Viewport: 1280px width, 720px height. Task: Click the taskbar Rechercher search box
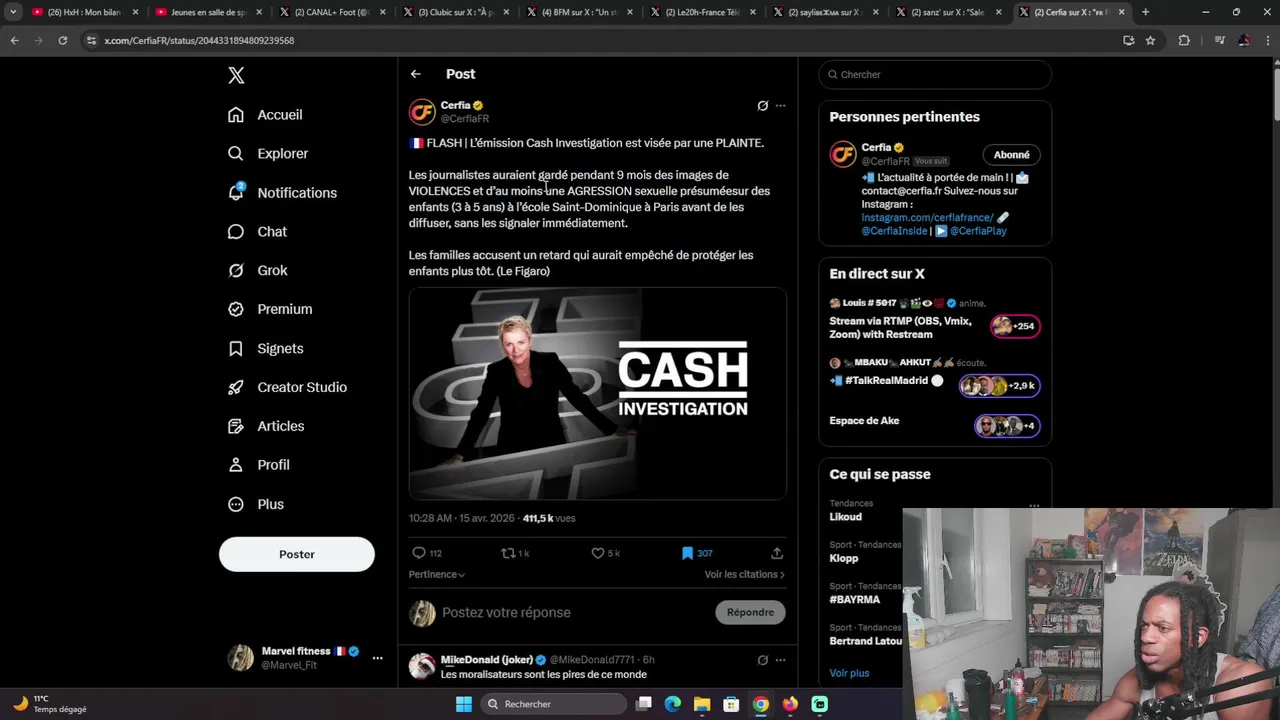(x=553, y=704)
